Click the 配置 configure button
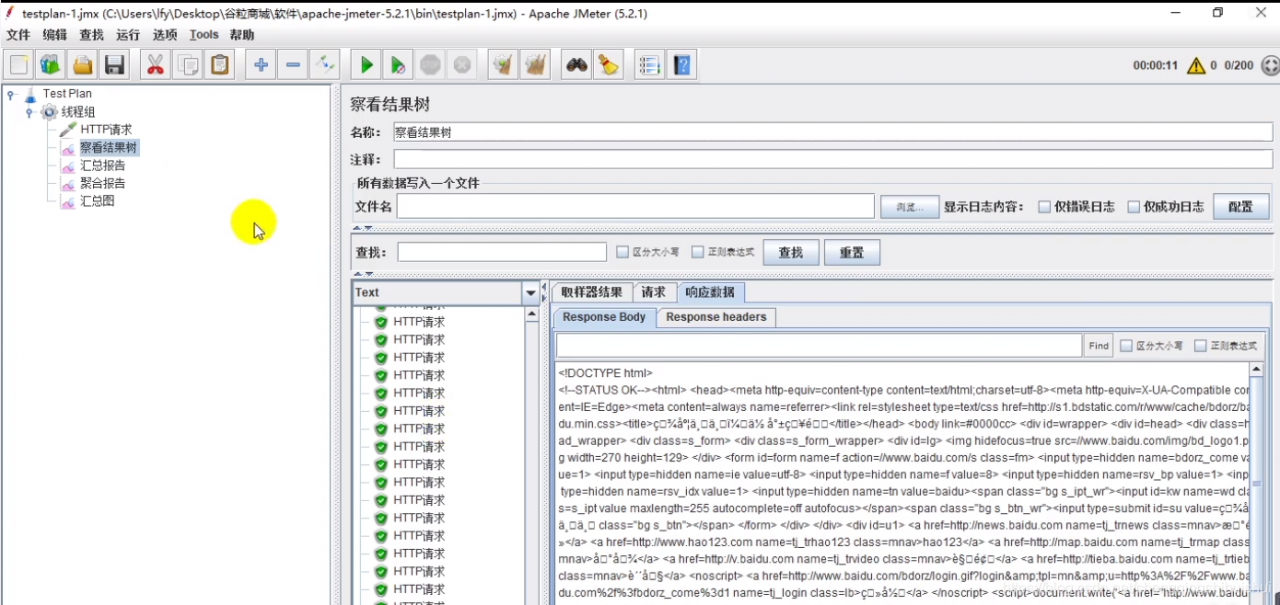Image resolution: width=1280 pixels, height=605 pixels. click(x=1241, y=207)
